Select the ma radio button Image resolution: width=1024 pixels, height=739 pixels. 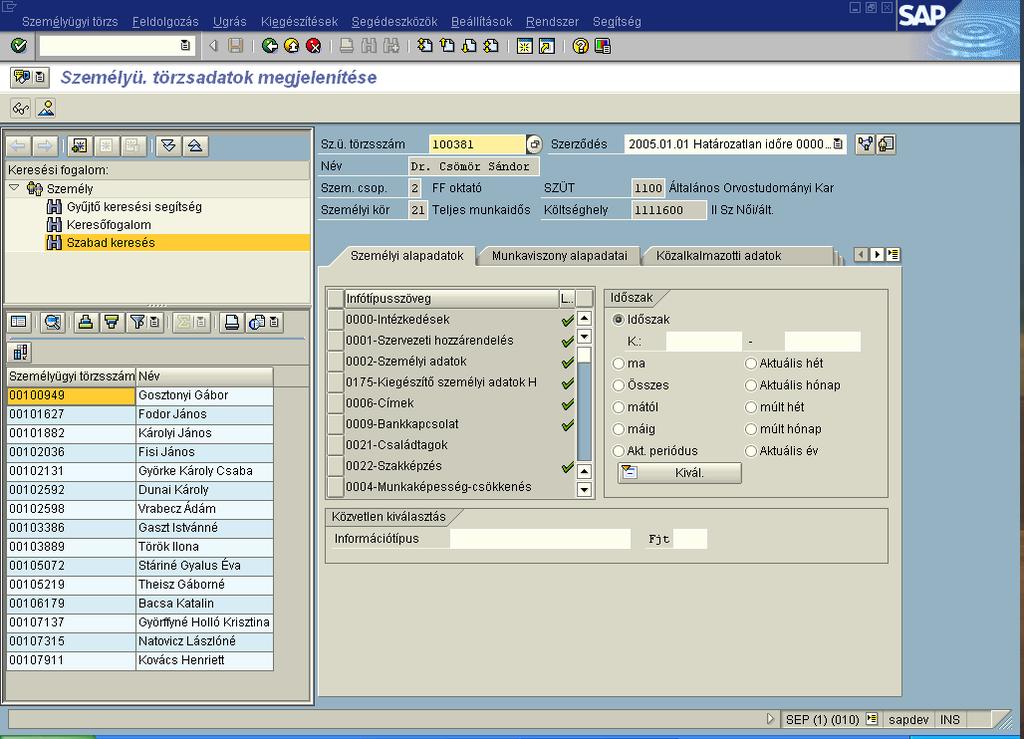tap(618, 364)
